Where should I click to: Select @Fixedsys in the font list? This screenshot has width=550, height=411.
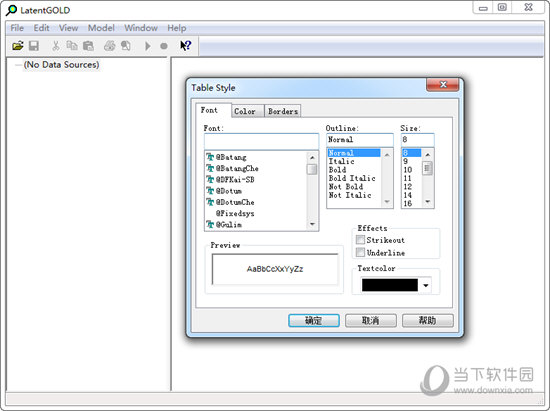pyautogui.click(x=235, y=213)
